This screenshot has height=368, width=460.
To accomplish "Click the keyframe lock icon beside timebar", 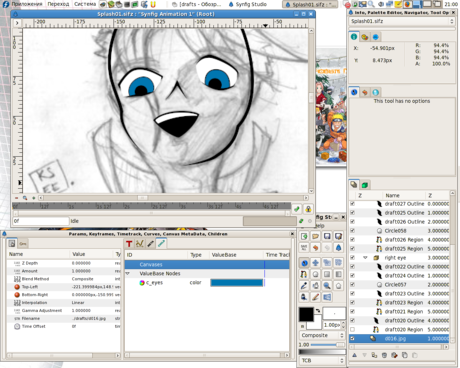I will point(308,209).
